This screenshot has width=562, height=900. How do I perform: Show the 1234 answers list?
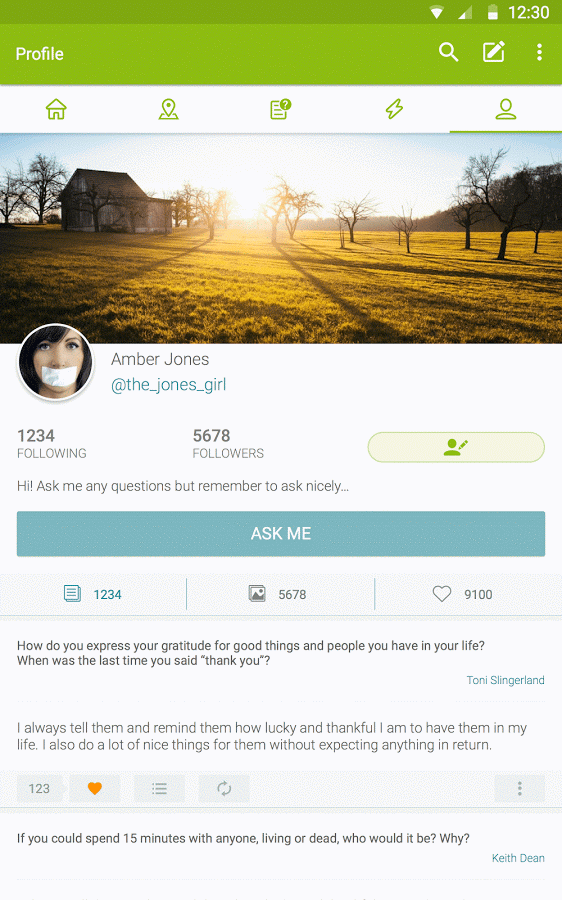[93, 594]
